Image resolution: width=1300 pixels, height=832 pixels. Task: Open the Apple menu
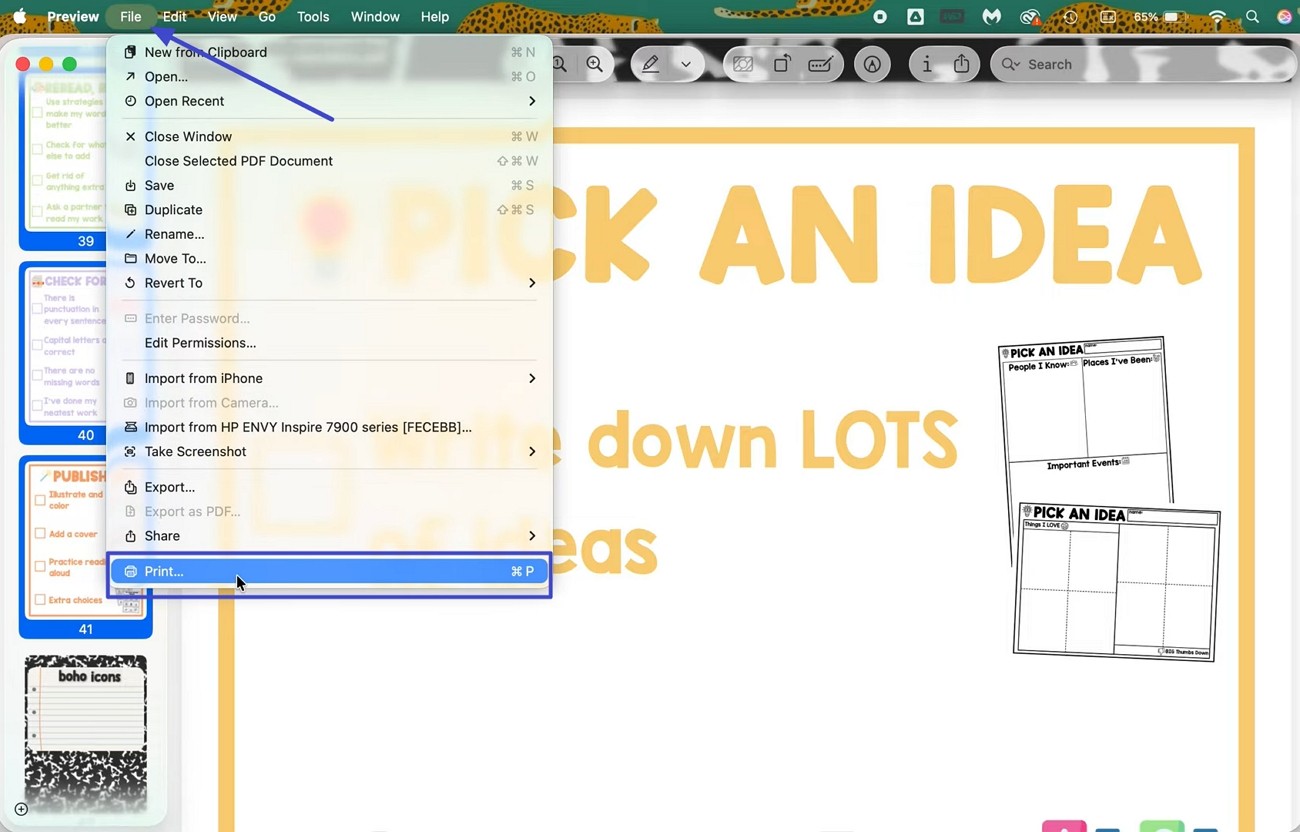click(19, 16)
